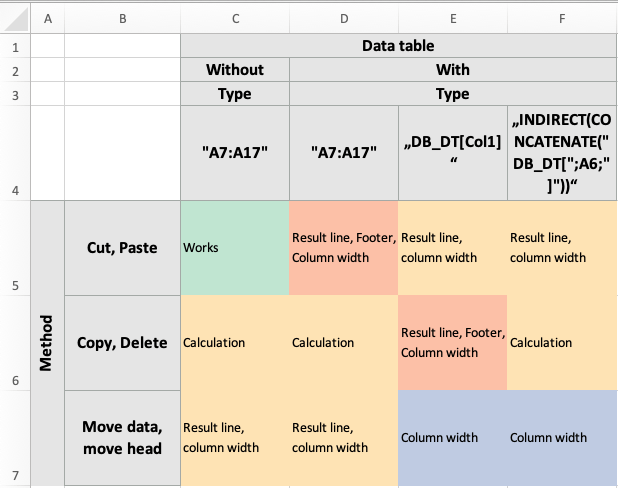The image size is (618, 488).
Task: Select "Calculation" cell in column F
Action: coord(562,343)
